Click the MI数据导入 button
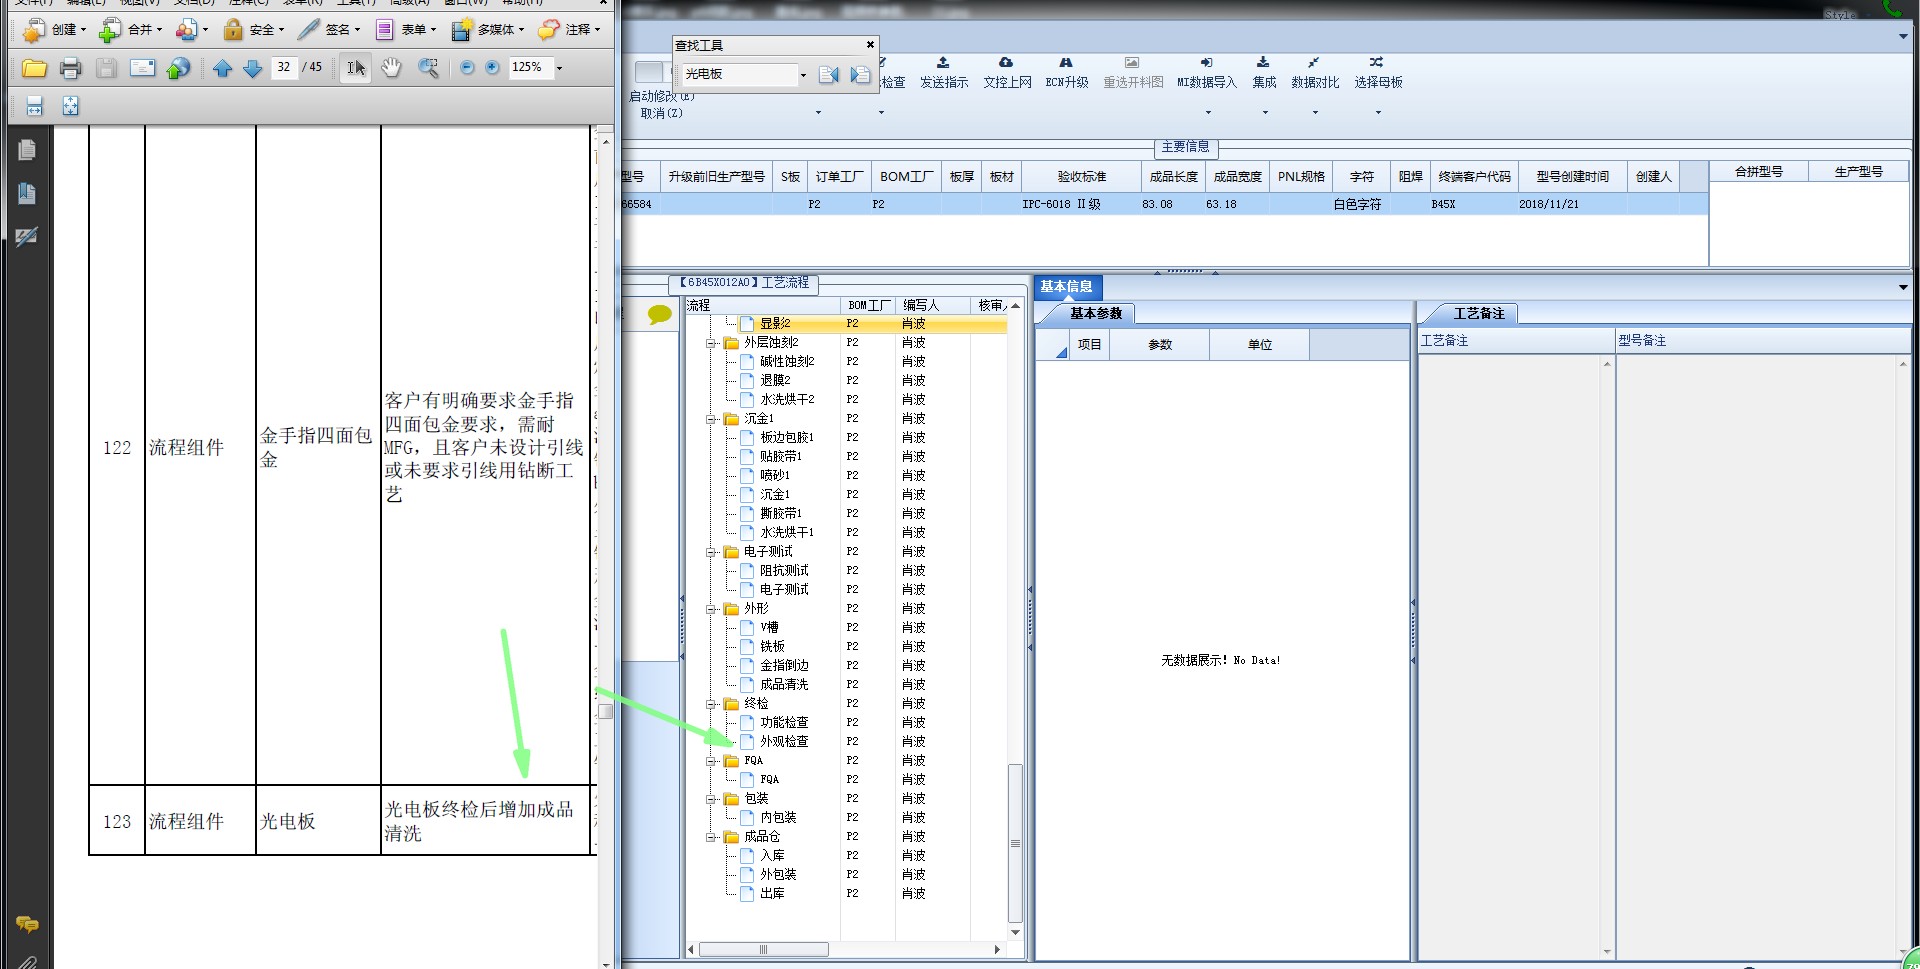The height and width of the screenshot is (969, 1920). 1207,73
